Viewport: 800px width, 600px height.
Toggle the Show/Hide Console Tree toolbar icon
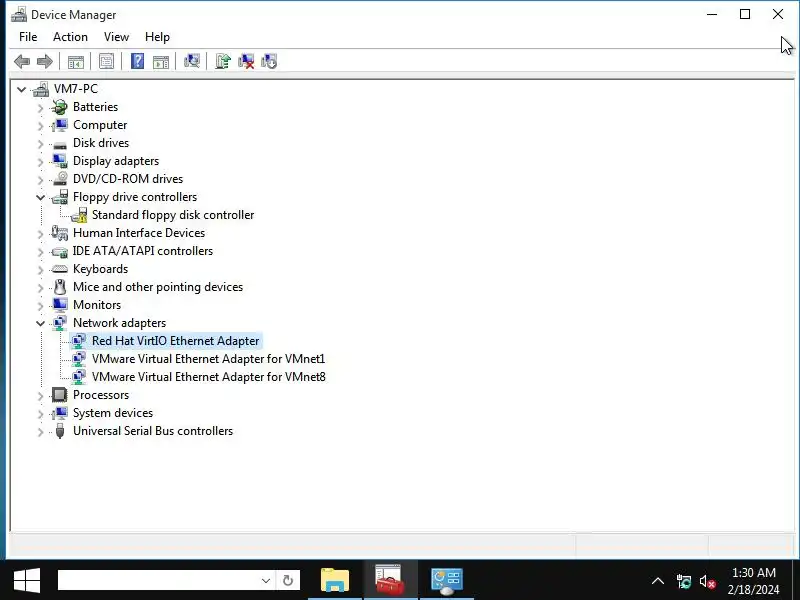[x=76, y=62]
